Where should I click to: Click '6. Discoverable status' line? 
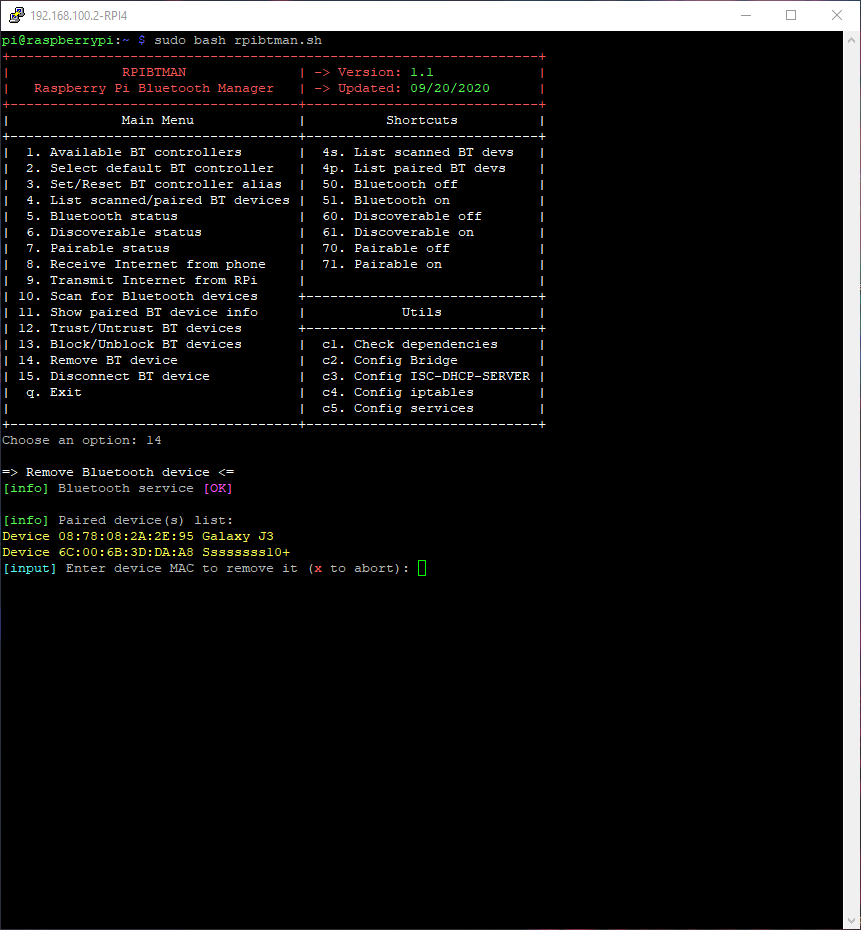(x=114, y=232)
